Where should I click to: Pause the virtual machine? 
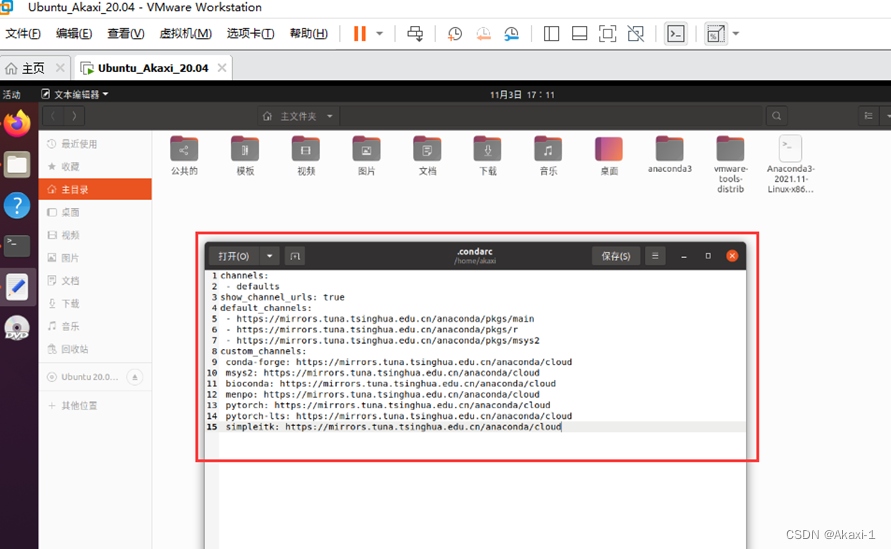click(x=359, y=34)
